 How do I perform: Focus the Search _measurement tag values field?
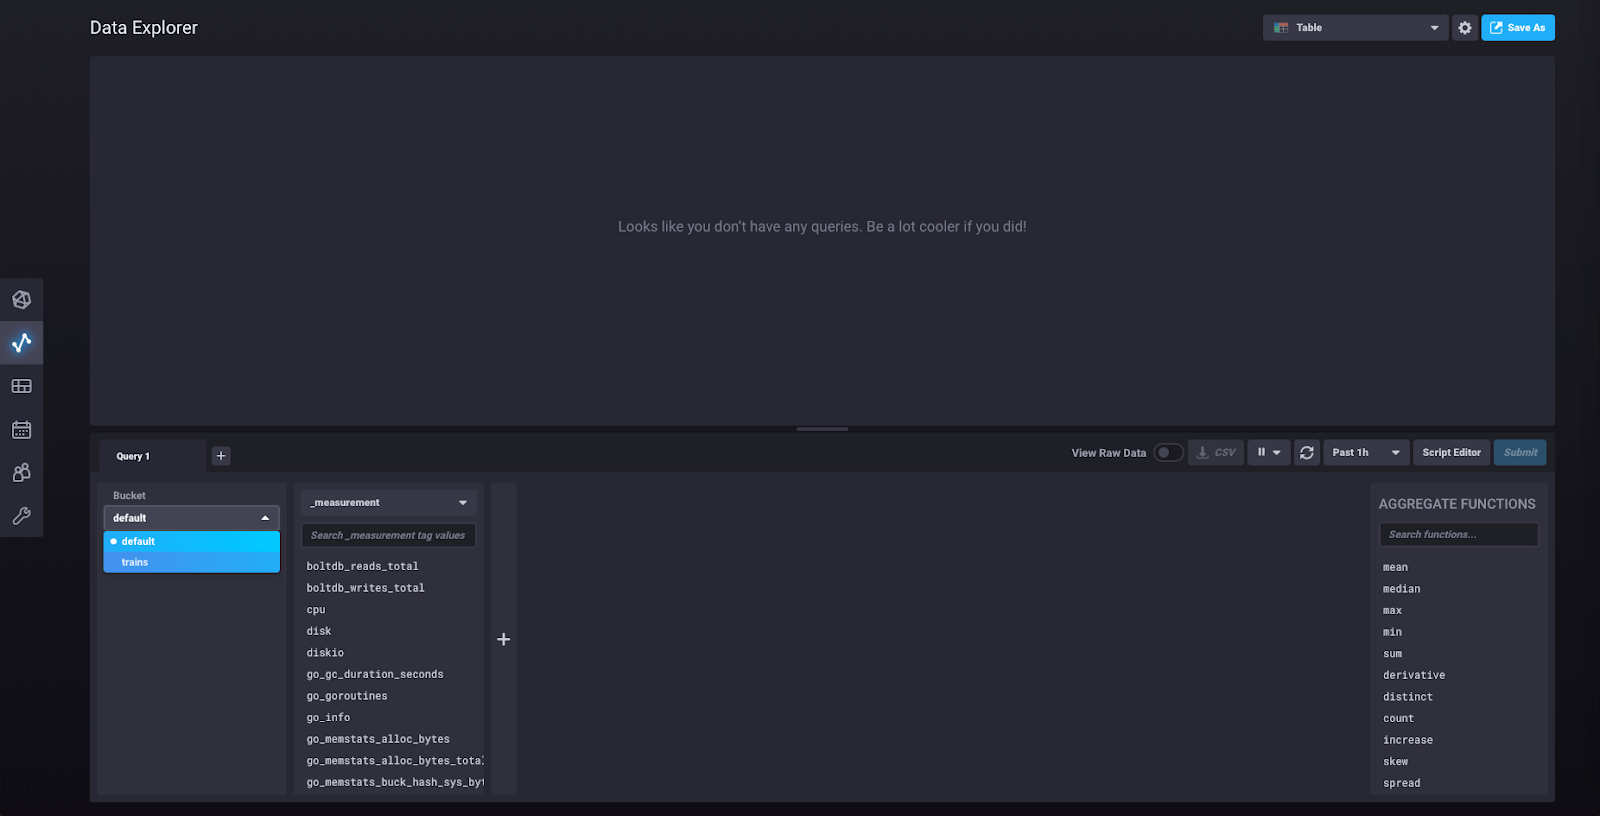tap(389, 535)
